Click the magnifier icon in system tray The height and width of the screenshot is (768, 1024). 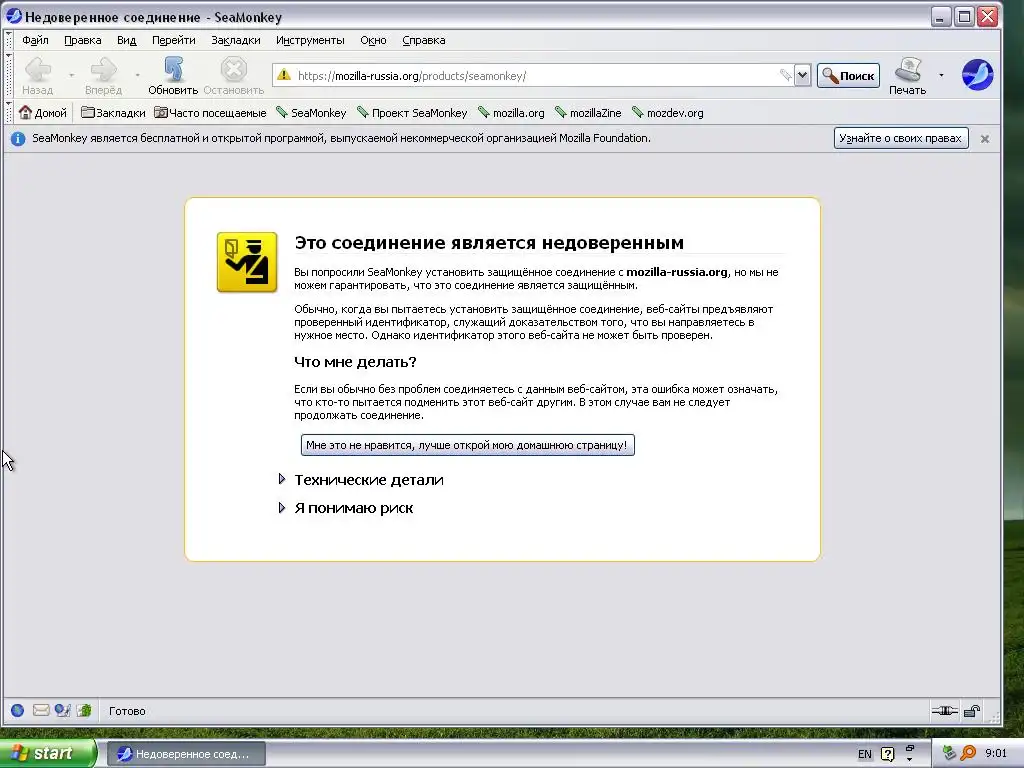(x=968, y=754)
